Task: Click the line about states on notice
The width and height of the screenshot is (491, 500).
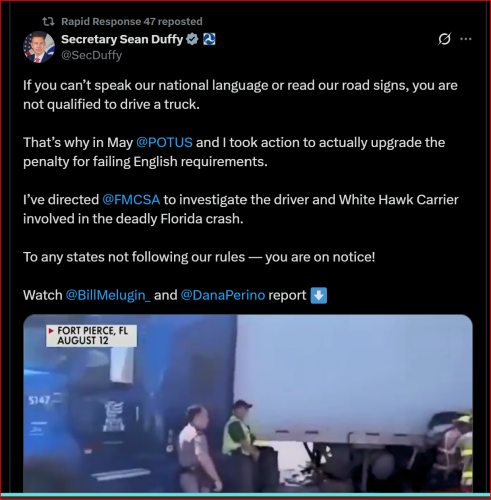Action: pyautogui.click(x=199, y=257)
